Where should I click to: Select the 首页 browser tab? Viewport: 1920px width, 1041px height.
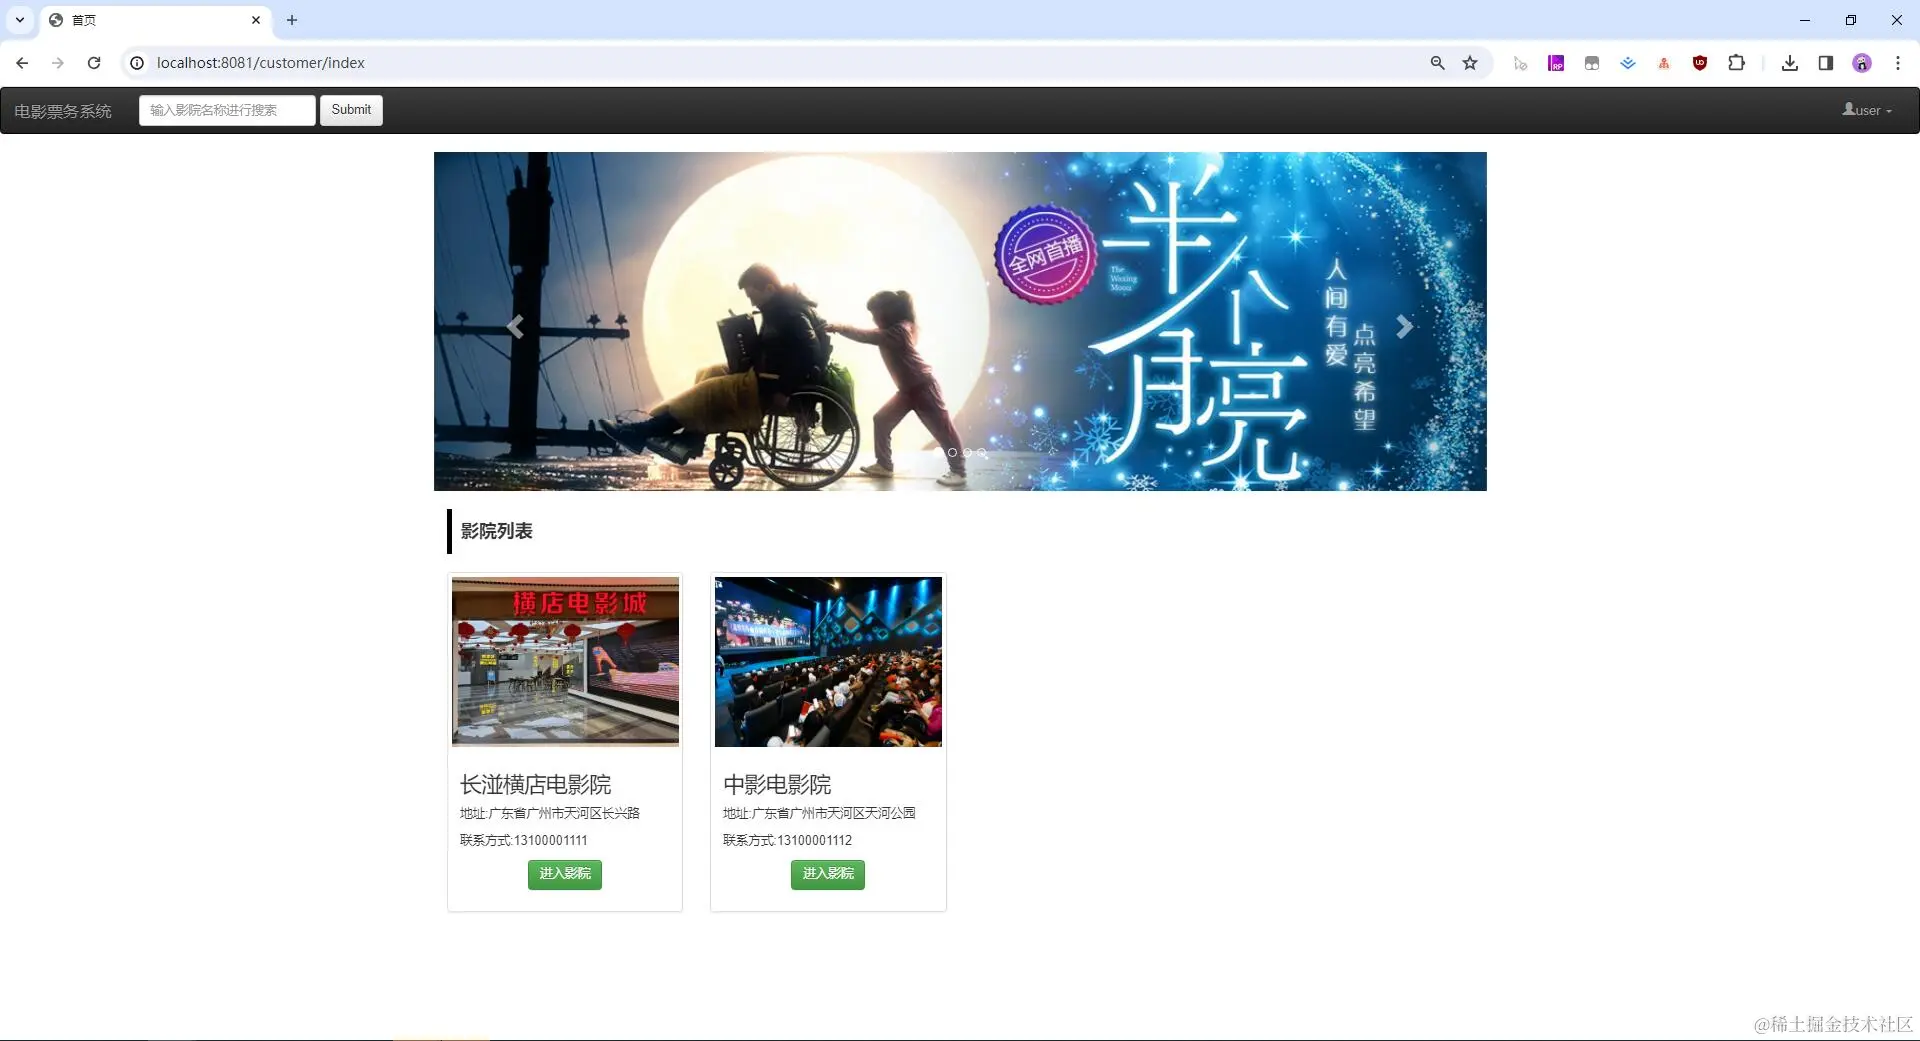155,20
